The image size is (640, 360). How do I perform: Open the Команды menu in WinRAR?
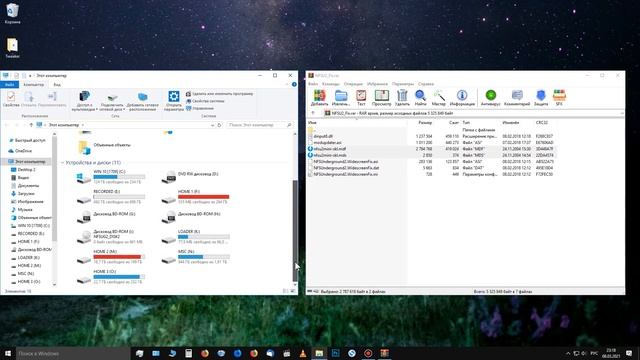[331, 84]
